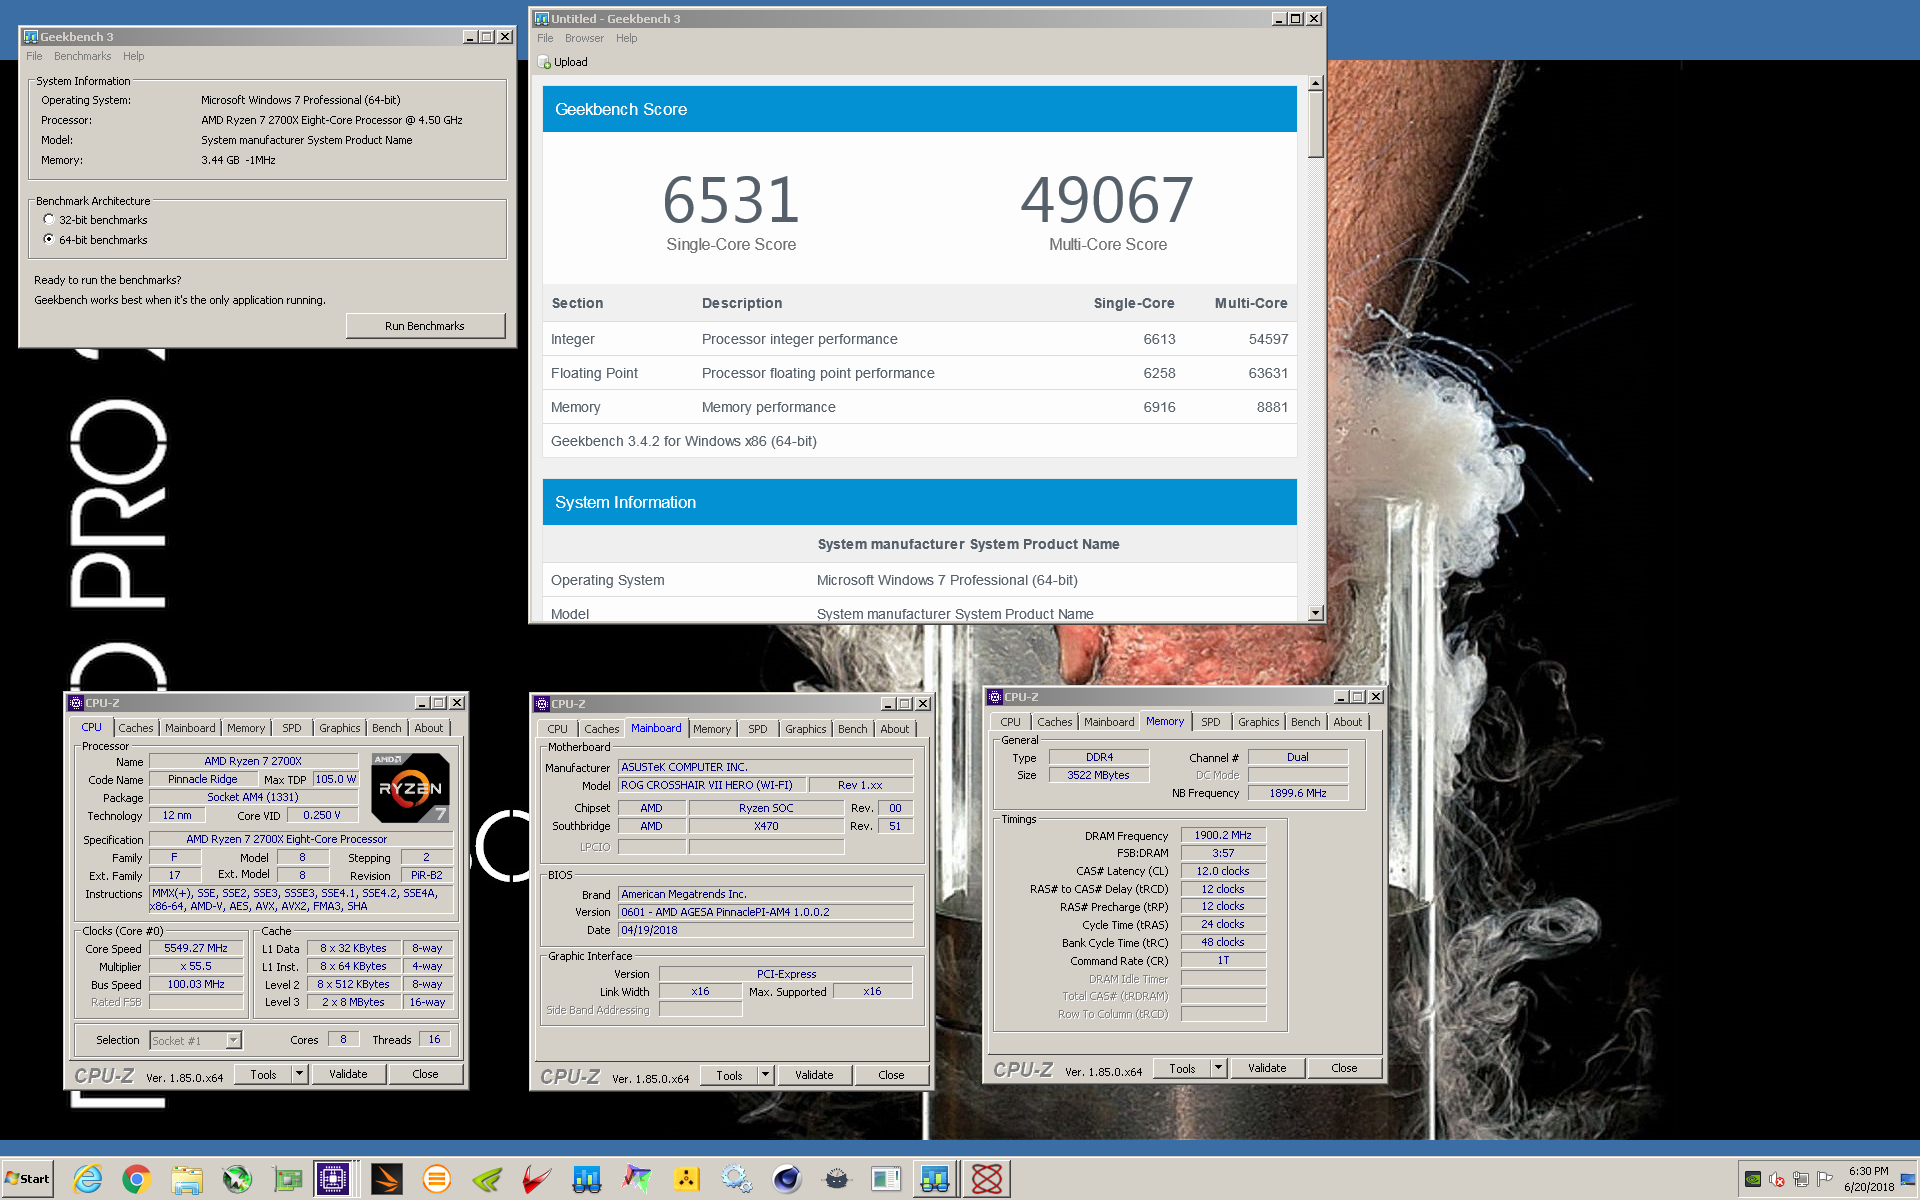Click the green circuit board taskbar icon
This screenshot has width=1920, height=1200.
pyautogui.click(x=287, y=1179)
